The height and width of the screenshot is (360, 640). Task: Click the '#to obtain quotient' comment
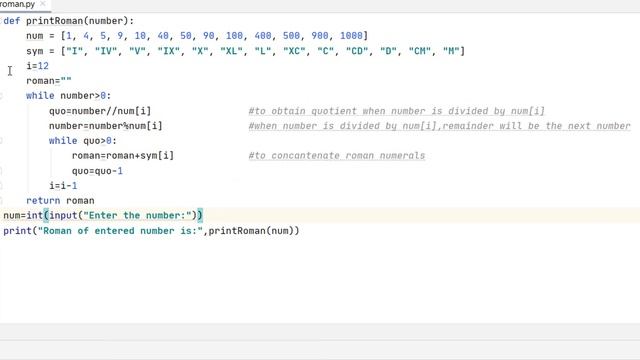tap(397, 111)
